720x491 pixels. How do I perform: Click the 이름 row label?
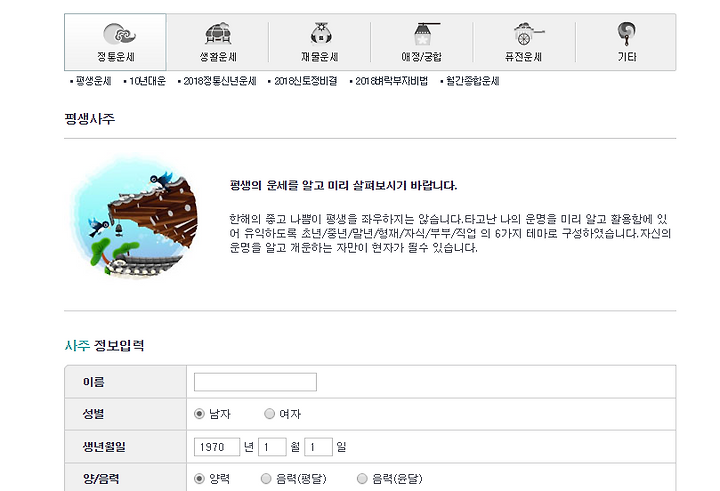tap(94, 382)
